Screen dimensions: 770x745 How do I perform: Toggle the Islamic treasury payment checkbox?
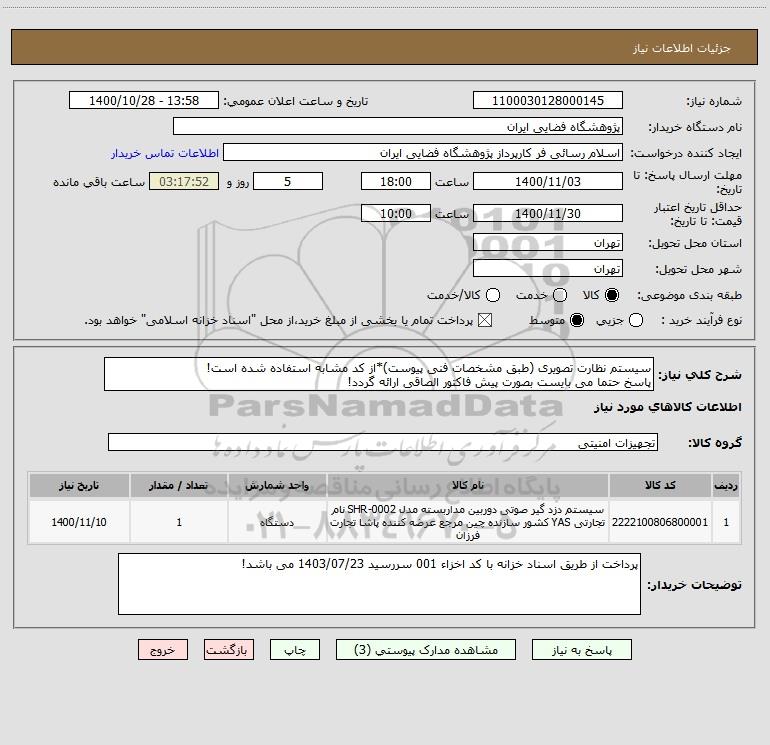click(x=485, y=320)
